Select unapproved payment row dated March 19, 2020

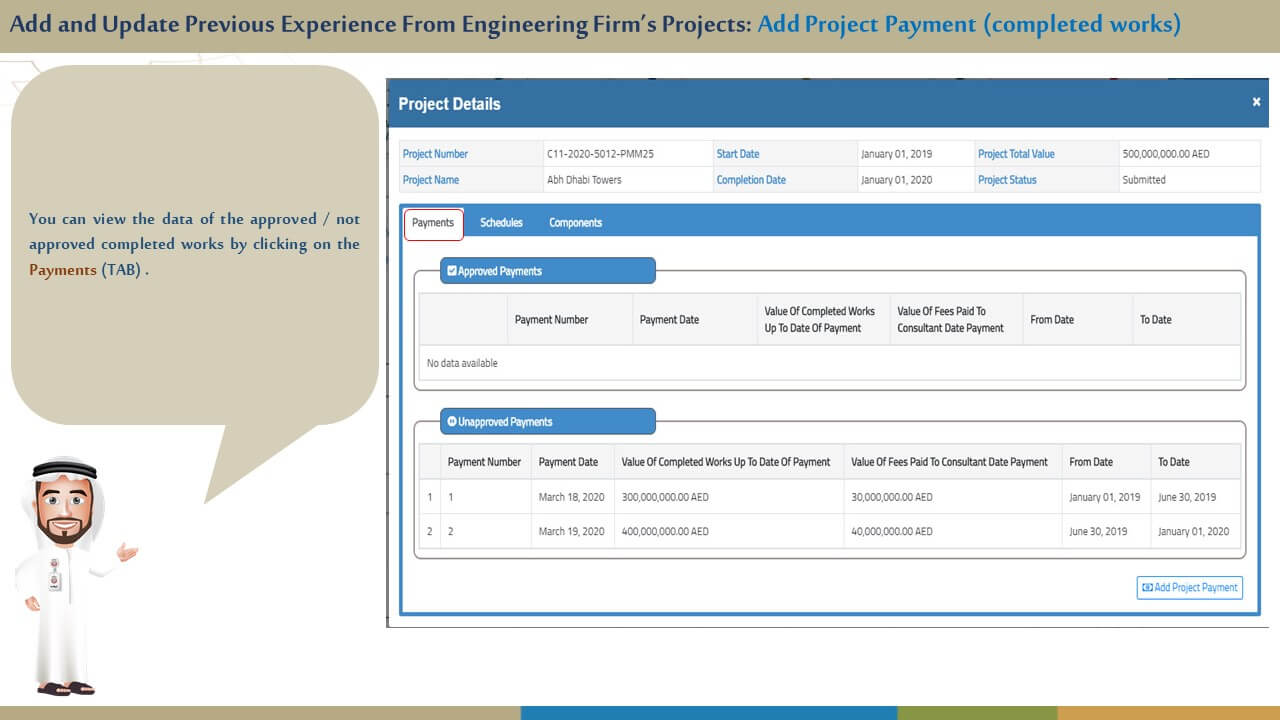point(571,531)
